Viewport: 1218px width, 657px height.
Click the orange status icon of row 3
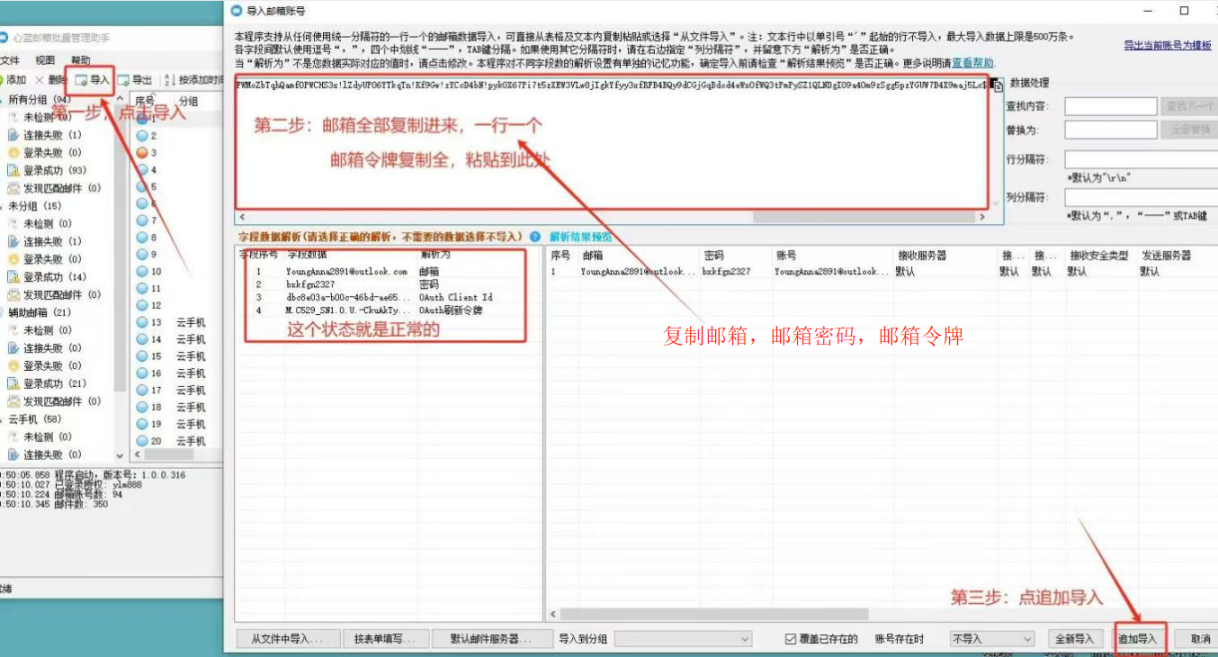click(142, 153)
